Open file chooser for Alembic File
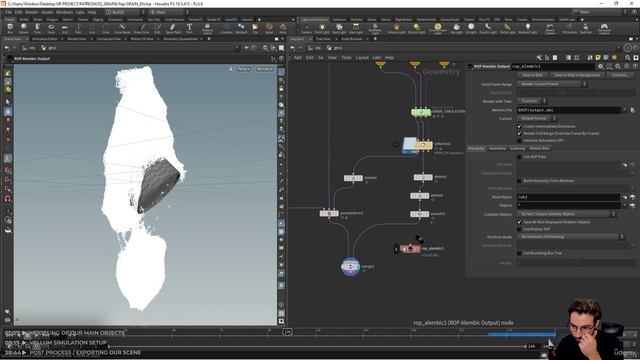The width and height of the screenshot is (640, 360). (x=632, y=110)
